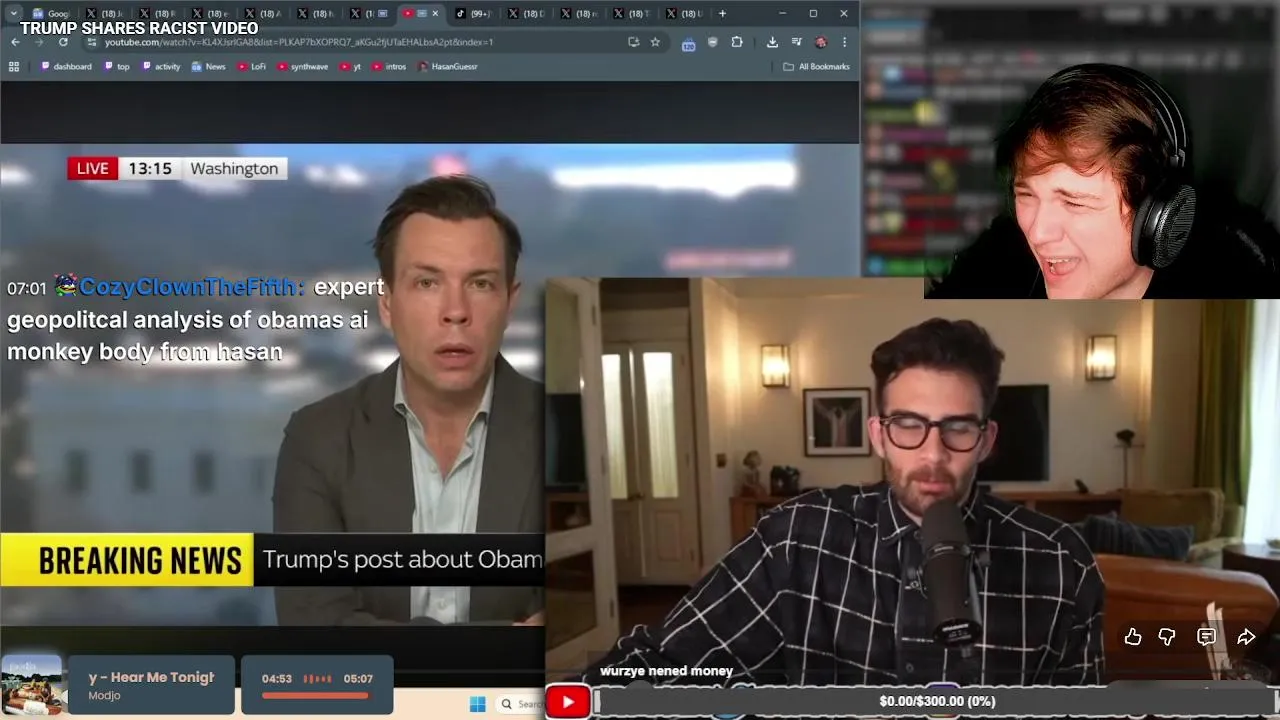Click the LIVE badge on news video
The width and height of the screenshot is (1280, 720).
pyautogui.click(x=92, y=168)
